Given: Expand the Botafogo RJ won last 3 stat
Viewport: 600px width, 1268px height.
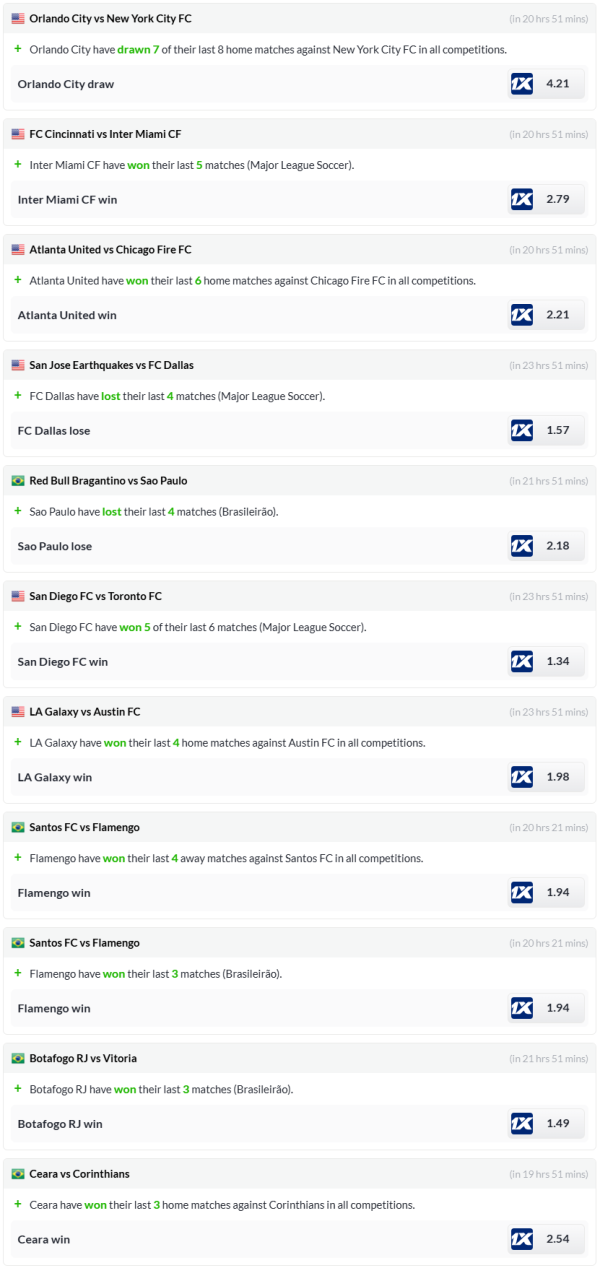Looking at the screenshot, I should [17, 1089].
